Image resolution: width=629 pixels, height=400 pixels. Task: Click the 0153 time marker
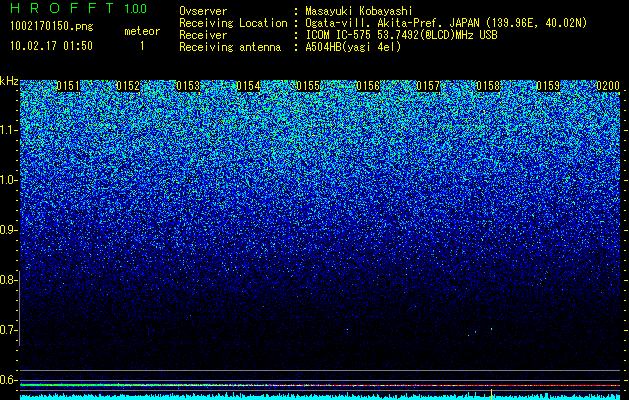pyautogui.click(x=188, y=86)
